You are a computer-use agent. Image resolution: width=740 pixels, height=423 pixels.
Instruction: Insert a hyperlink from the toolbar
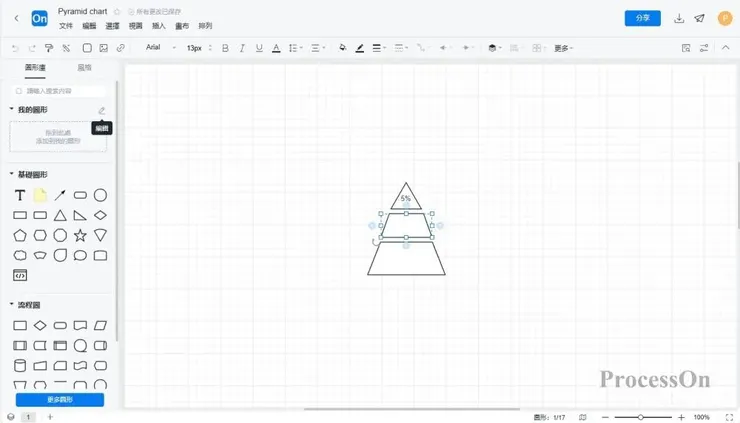[x=121, y=48]
